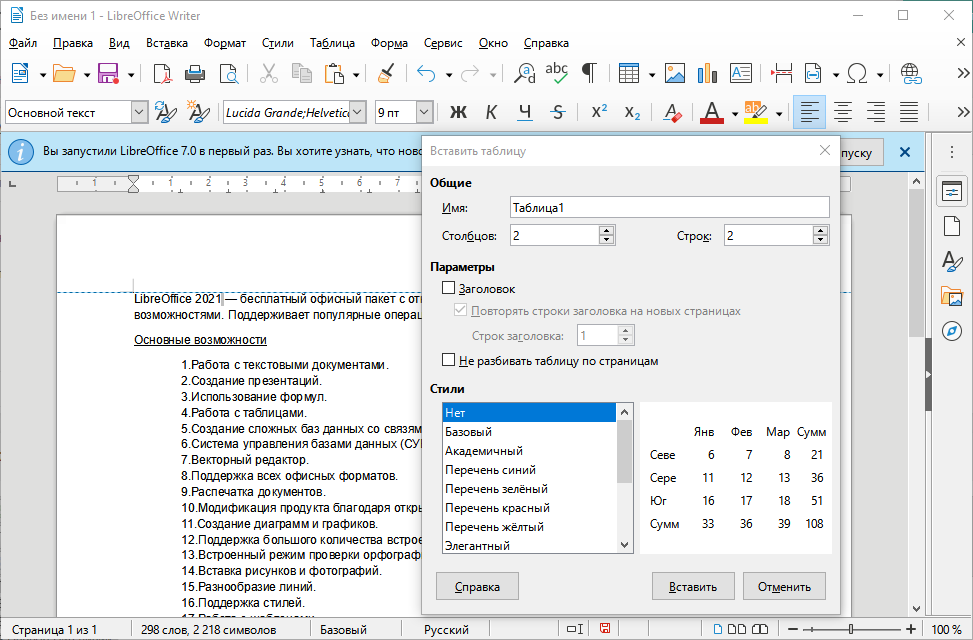
Task: Open the Navigator compass icon in sidebar
Action: pyautogui.click(x=951, y=330)
